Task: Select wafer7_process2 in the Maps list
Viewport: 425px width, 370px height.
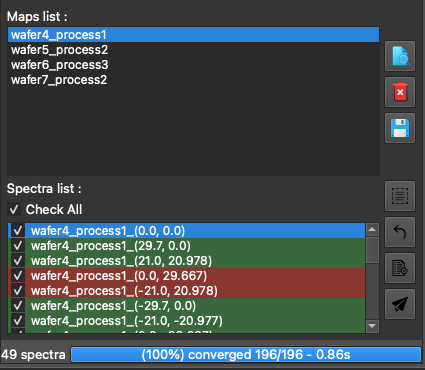Action: (193, 80)
